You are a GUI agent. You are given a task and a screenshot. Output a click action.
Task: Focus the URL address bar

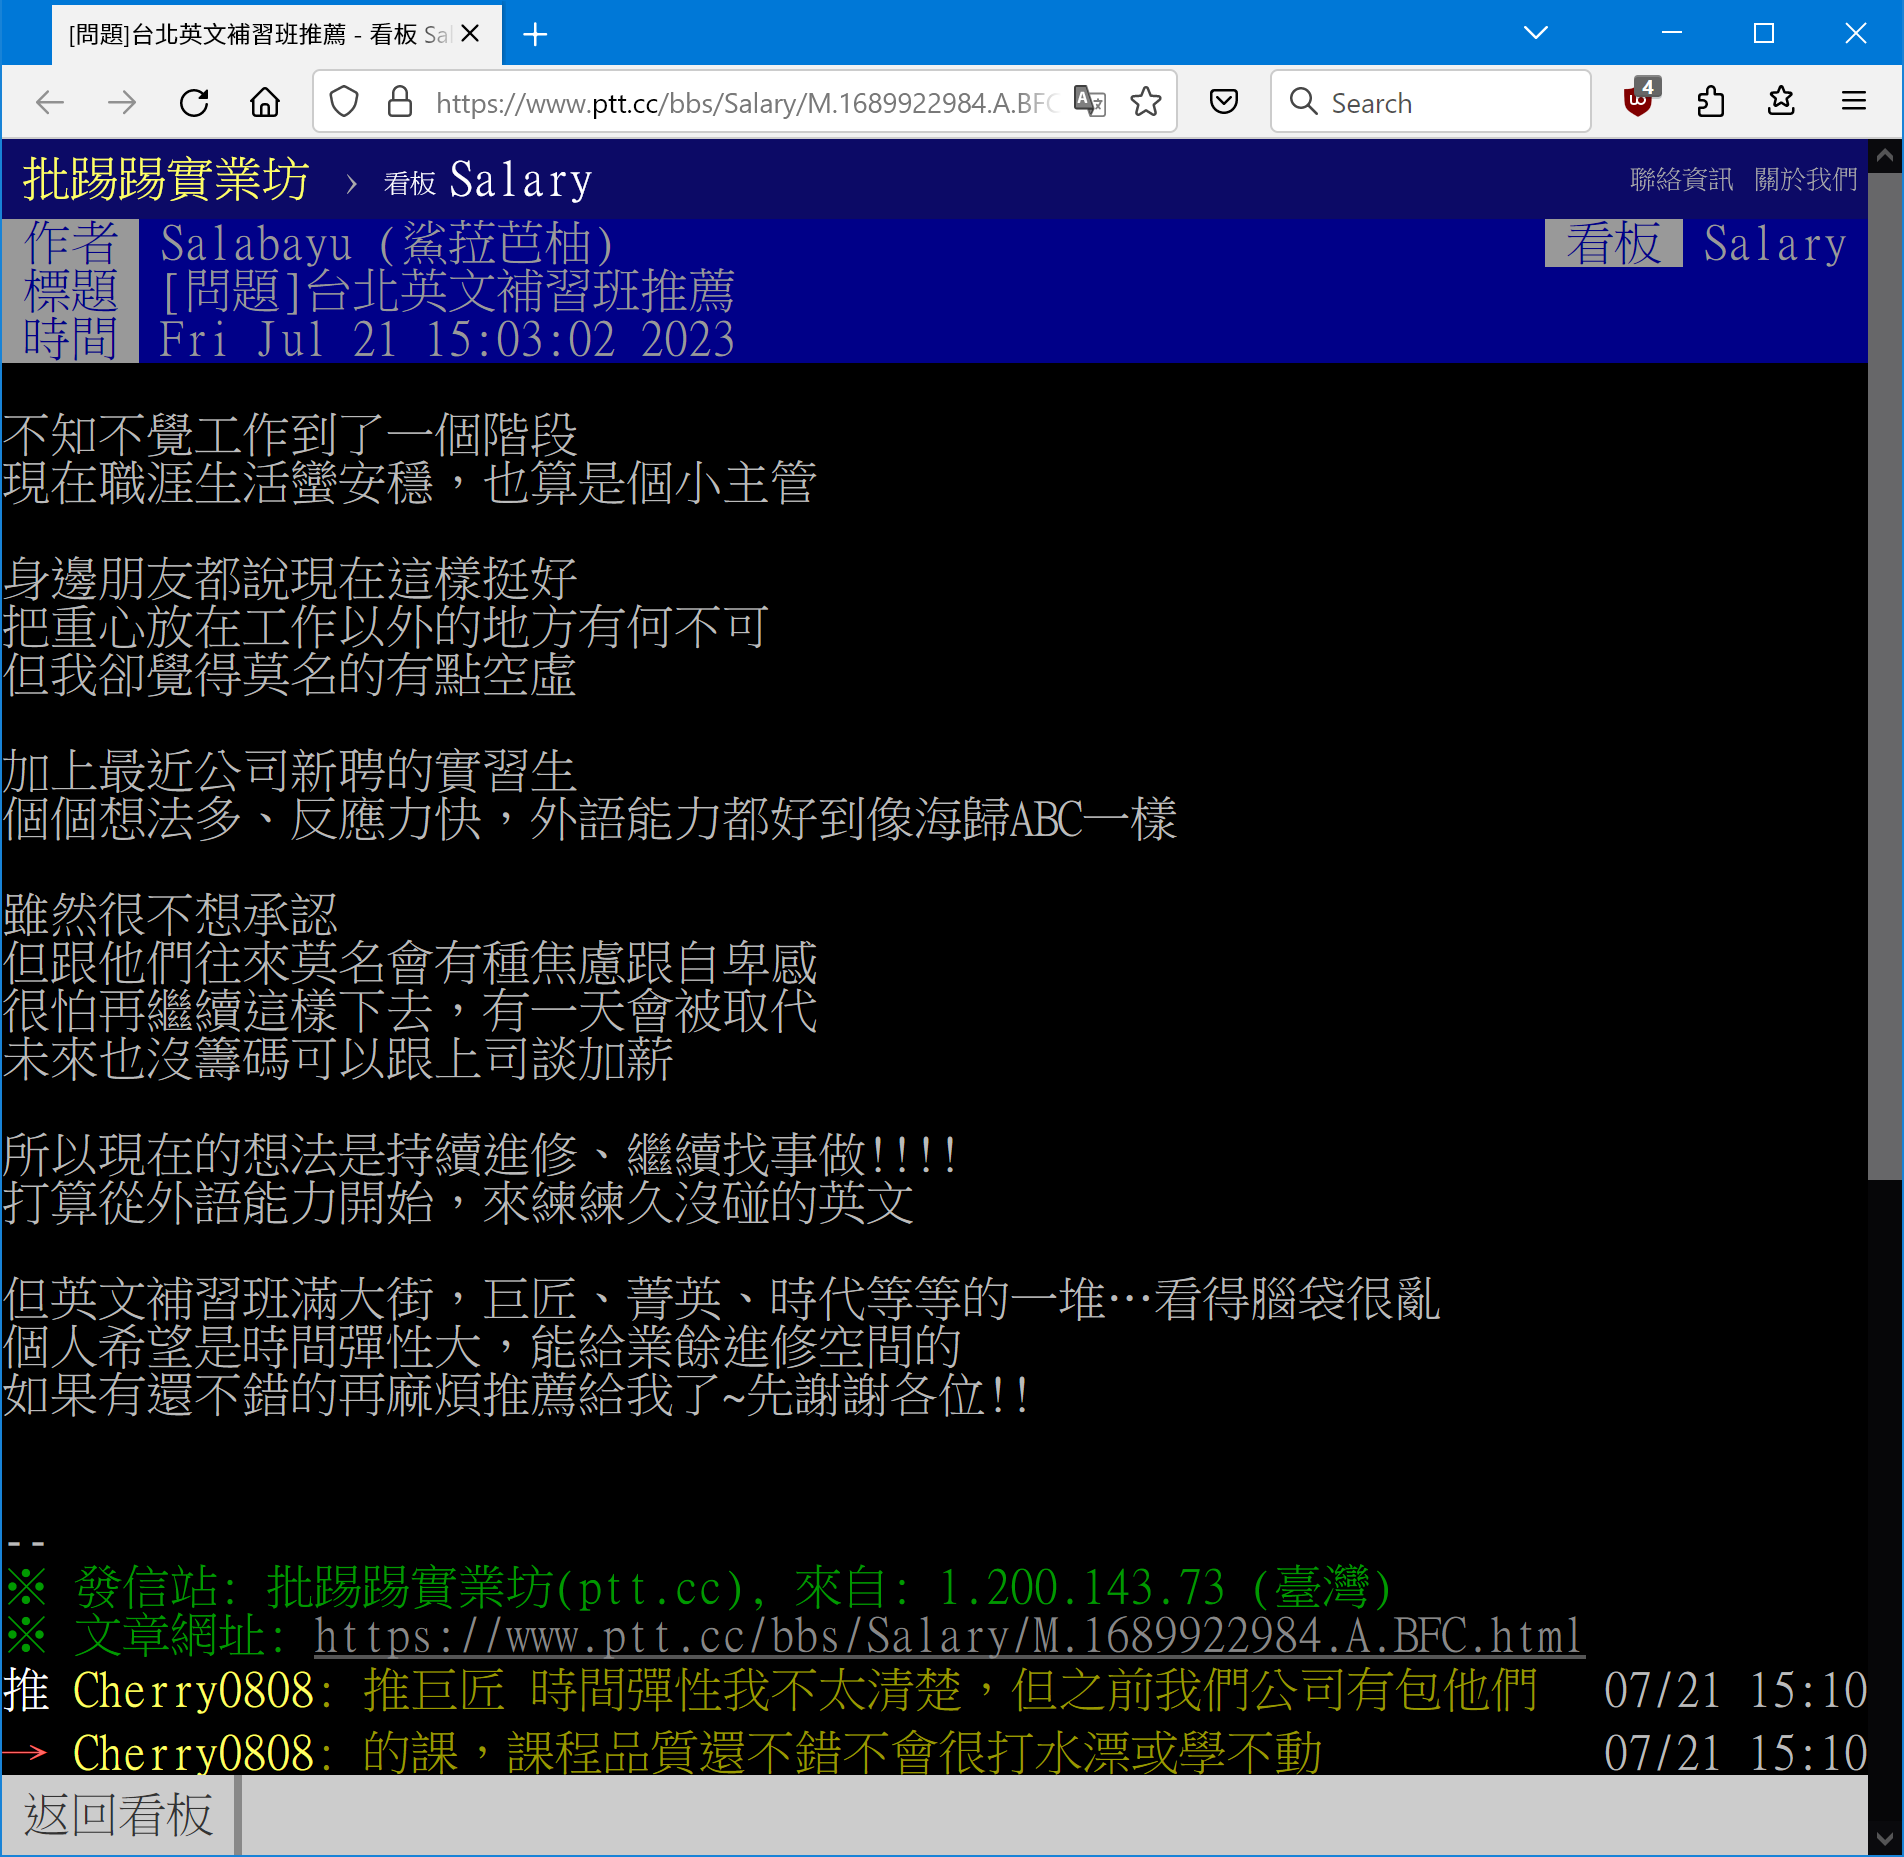pyautogui.click(x=745, y=103)
